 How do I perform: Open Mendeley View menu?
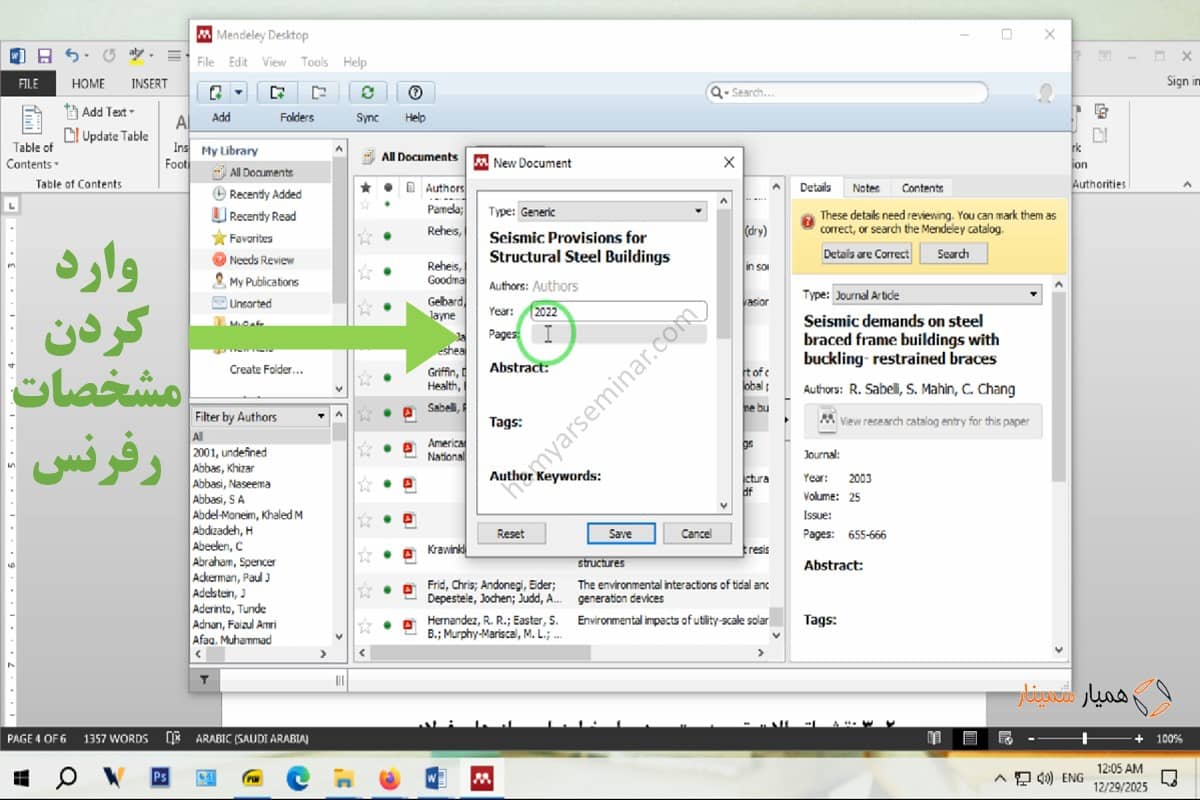tap(274, 62)
